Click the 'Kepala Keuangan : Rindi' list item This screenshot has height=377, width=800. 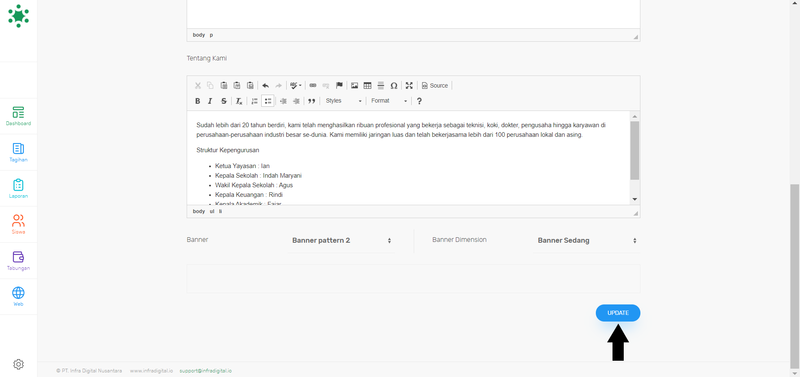point(249,195)
